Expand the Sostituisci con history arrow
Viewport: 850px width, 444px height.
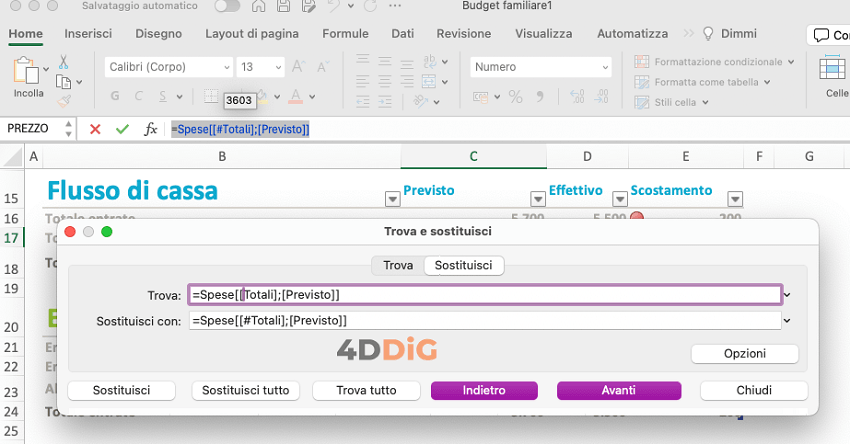click(x=787, y=320)
